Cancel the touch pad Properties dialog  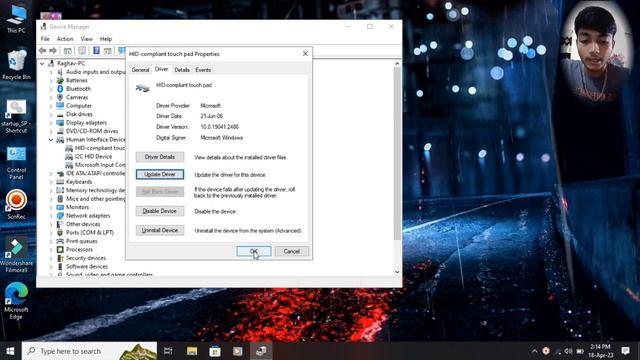point(291,251)
